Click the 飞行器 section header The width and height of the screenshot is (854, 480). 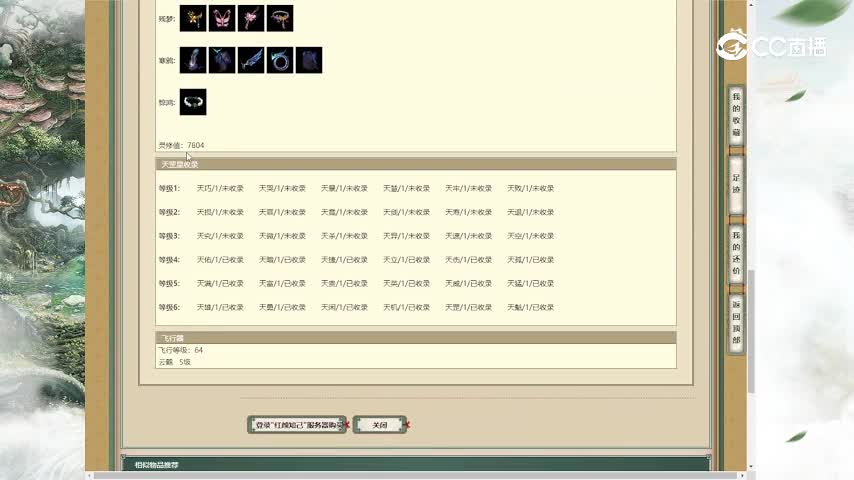[416, 338]
